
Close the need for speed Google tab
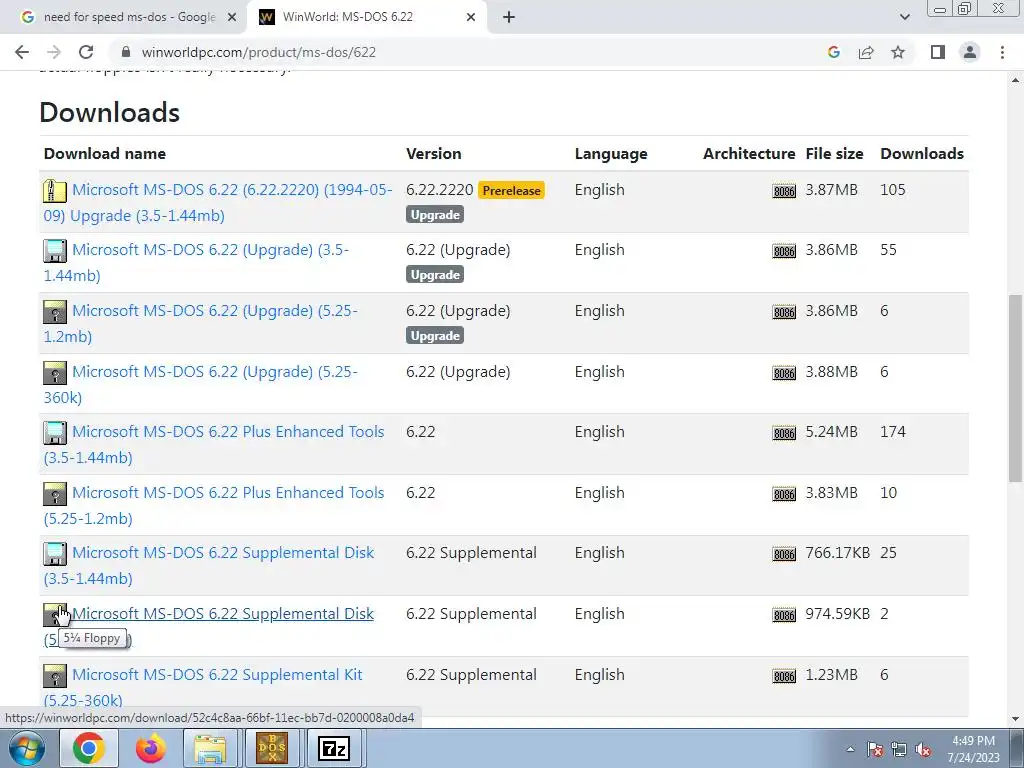(x=232, y=17)
